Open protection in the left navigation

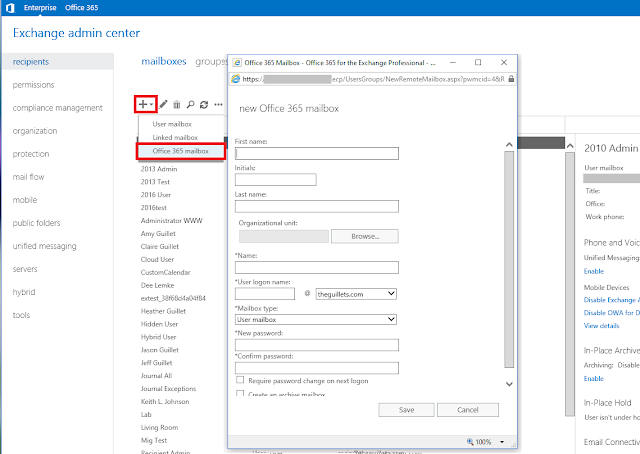click(x=31, y=154)
